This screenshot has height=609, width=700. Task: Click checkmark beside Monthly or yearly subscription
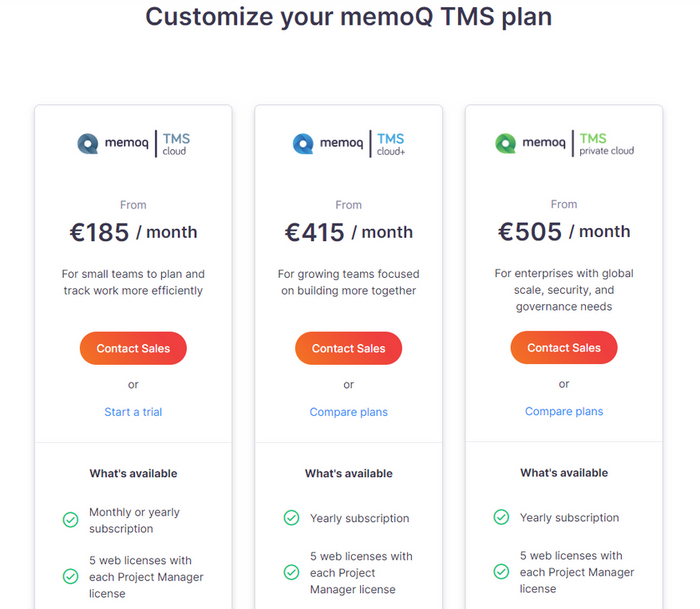pos(71,520)
